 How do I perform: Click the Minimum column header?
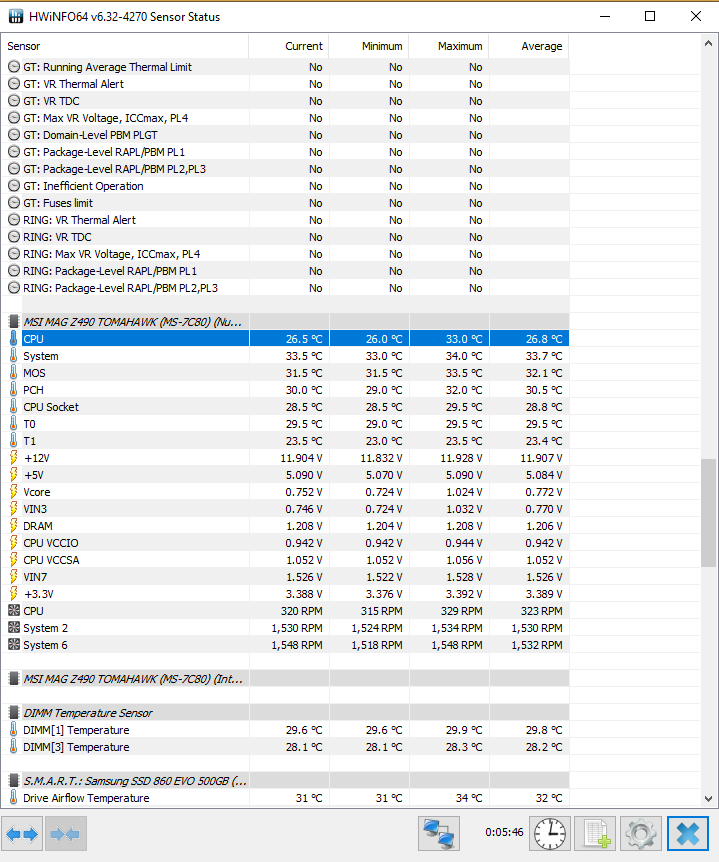point(369,46)
